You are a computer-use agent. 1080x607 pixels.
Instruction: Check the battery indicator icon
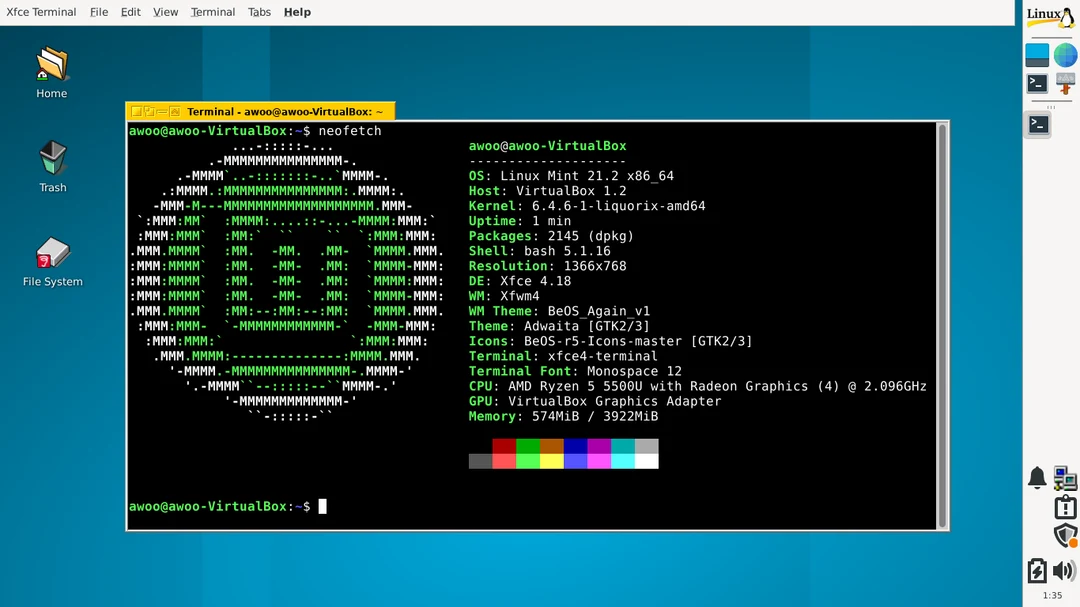[x=1037, y=569]
